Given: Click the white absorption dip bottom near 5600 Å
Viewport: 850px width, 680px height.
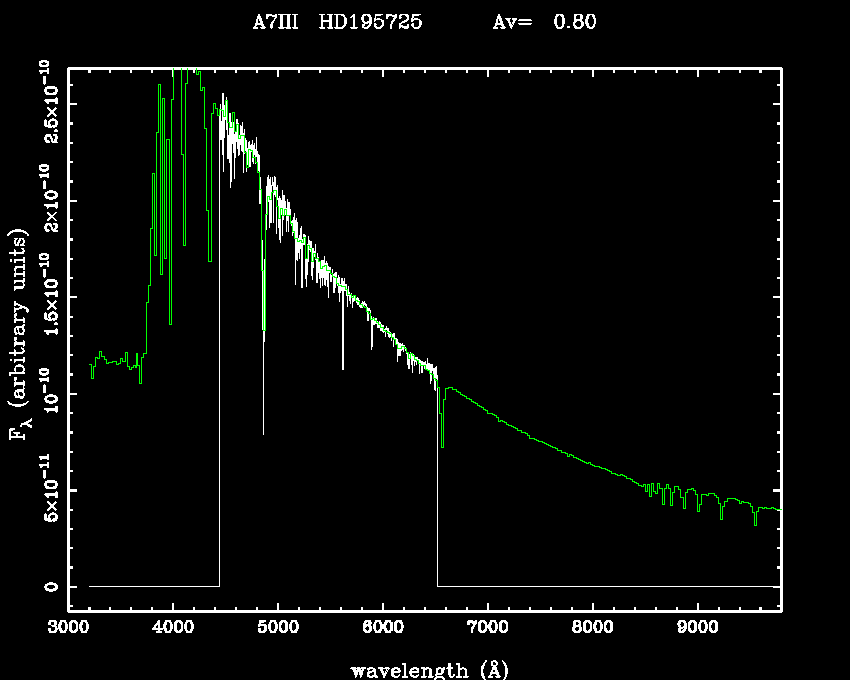Looking at the screenshot, I should [342, 367].
